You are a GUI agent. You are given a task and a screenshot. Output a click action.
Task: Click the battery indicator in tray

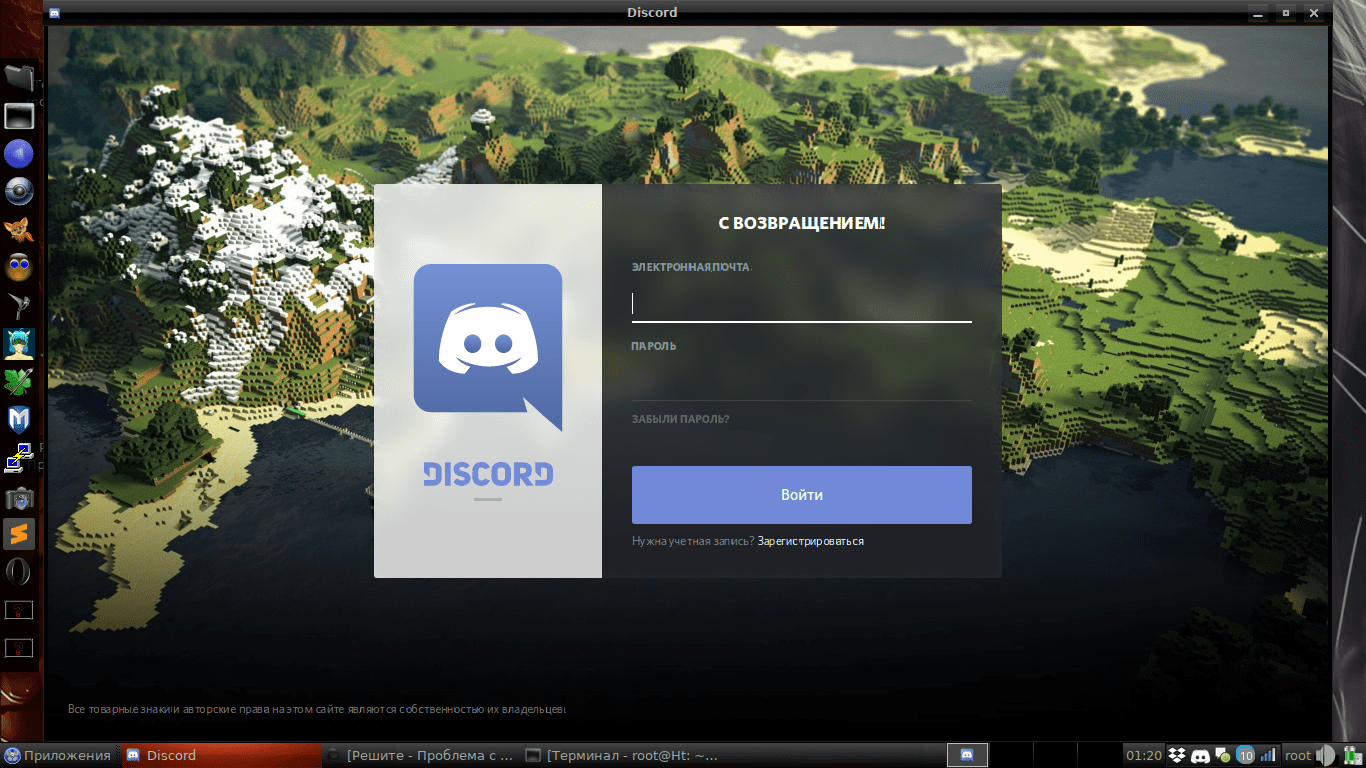[x=1351, y=755]
